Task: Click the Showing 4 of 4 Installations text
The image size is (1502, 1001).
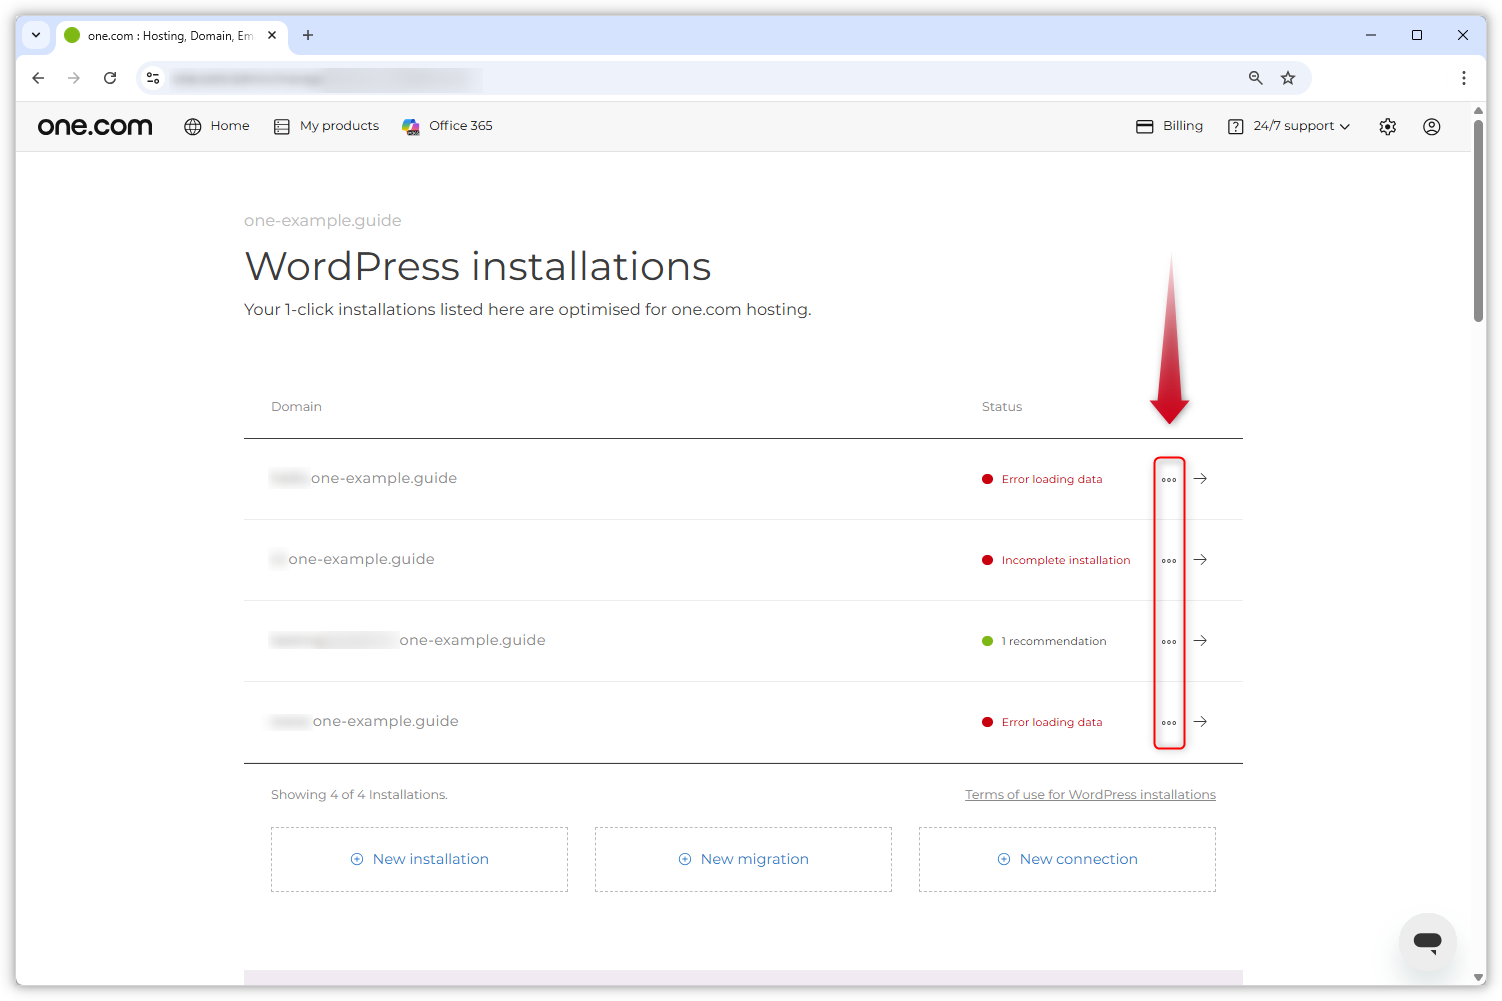Action: (359, 795)
